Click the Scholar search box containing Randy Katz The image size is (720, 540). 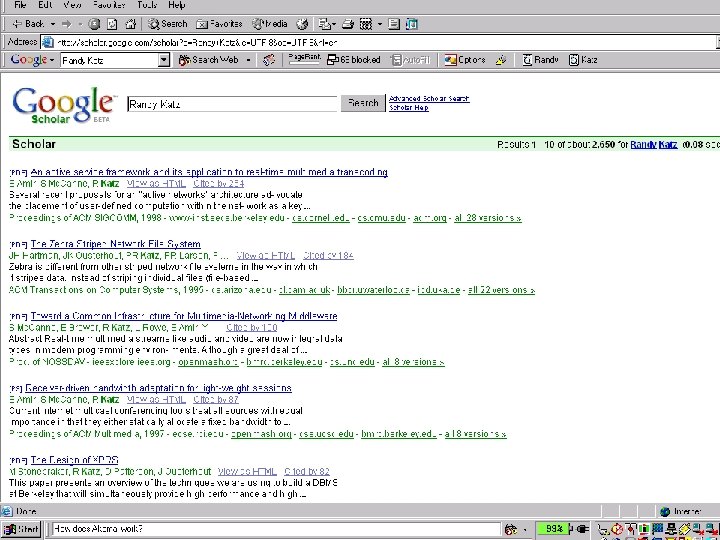pos(232,104)
